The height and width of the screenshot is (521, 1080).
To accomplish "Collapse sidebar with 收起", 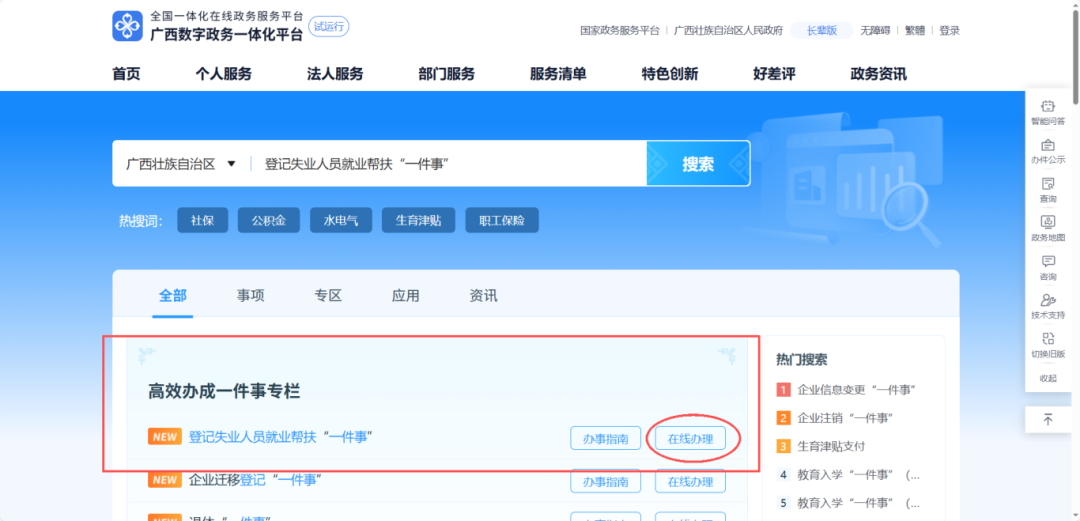I will pos(1047,378).
